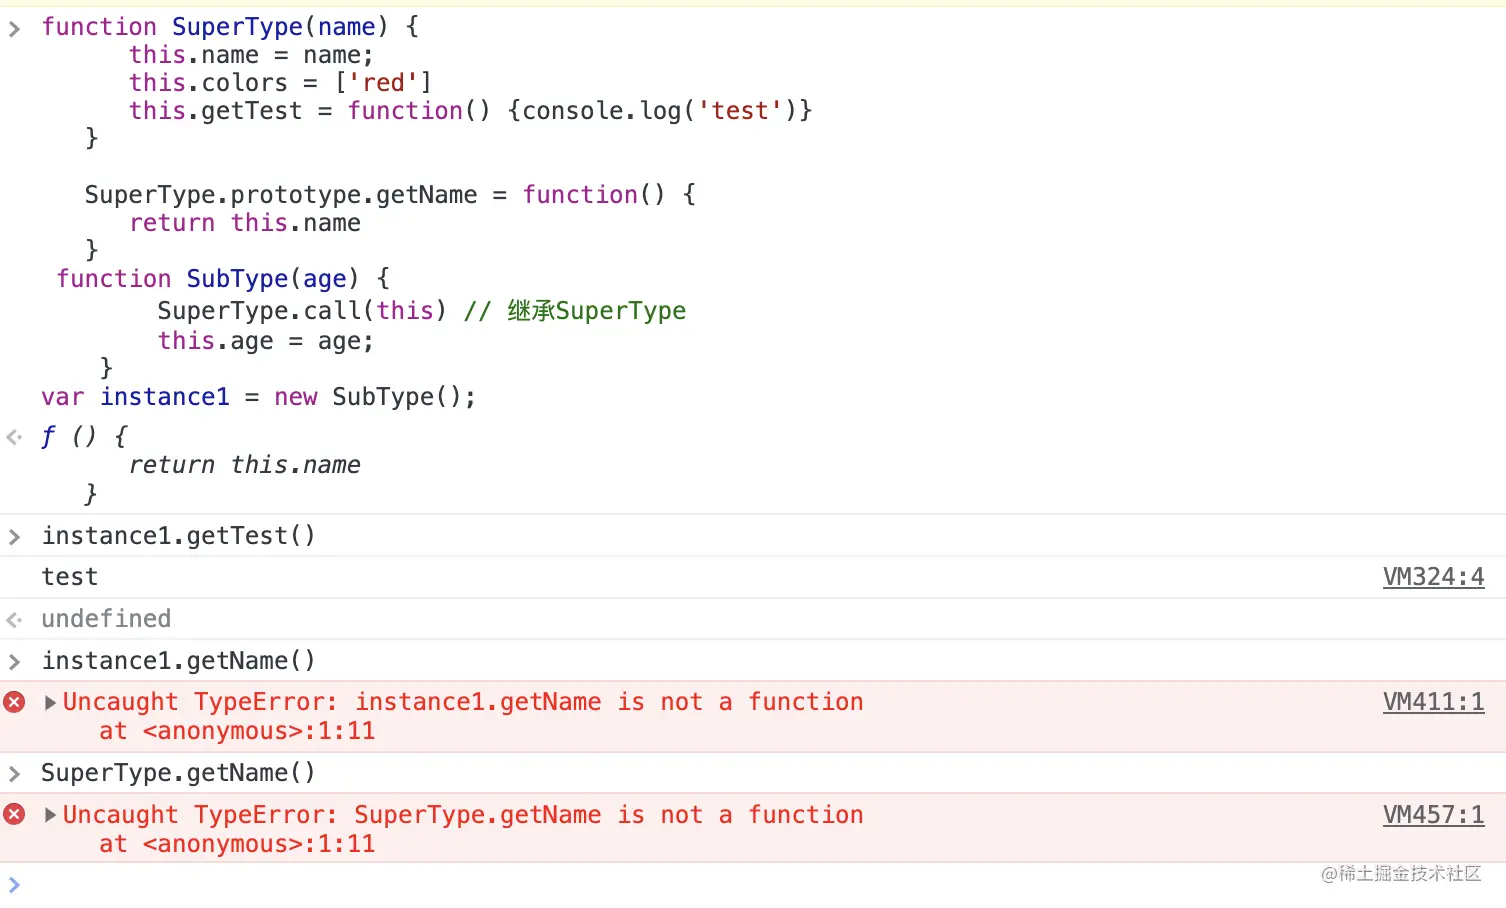
Task: Click the SuperType.getName() command entry
Action: 178,773
